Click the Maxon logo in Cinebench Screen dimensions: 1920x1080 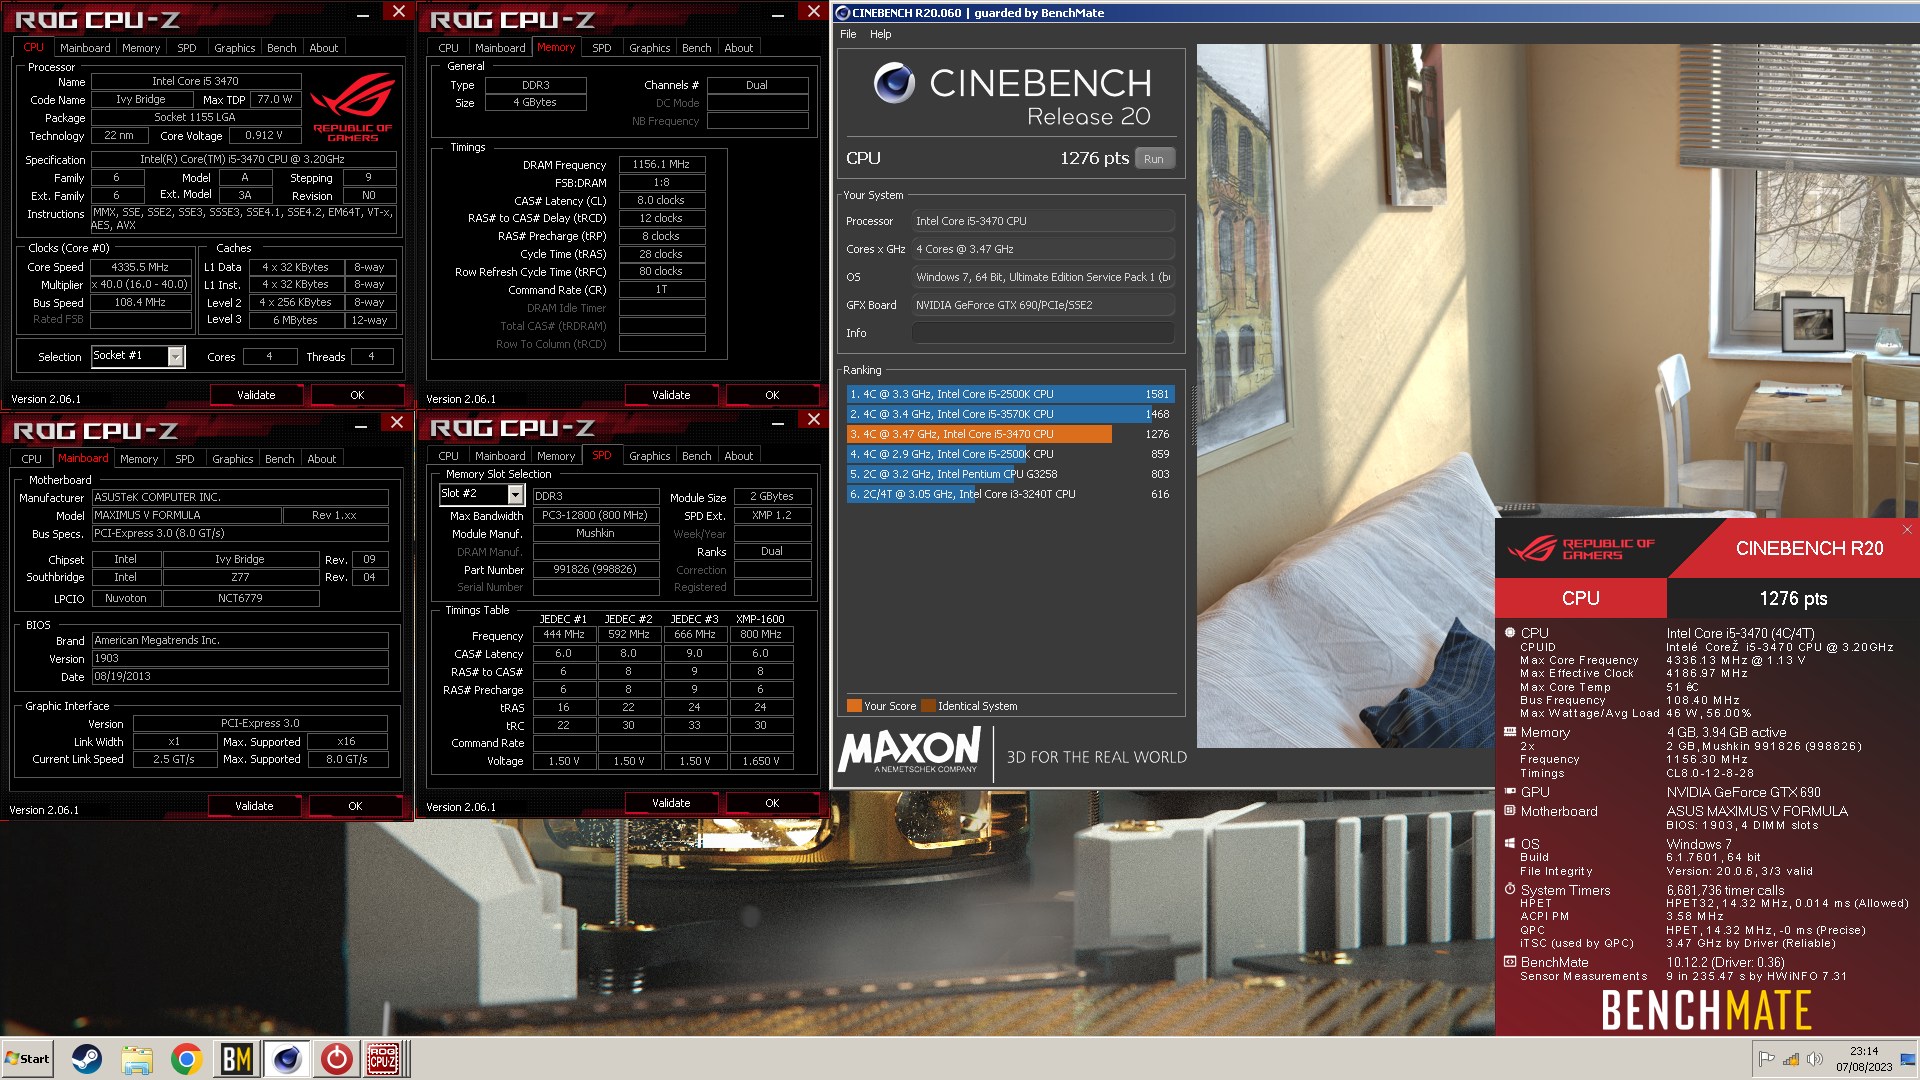[910, 750]
